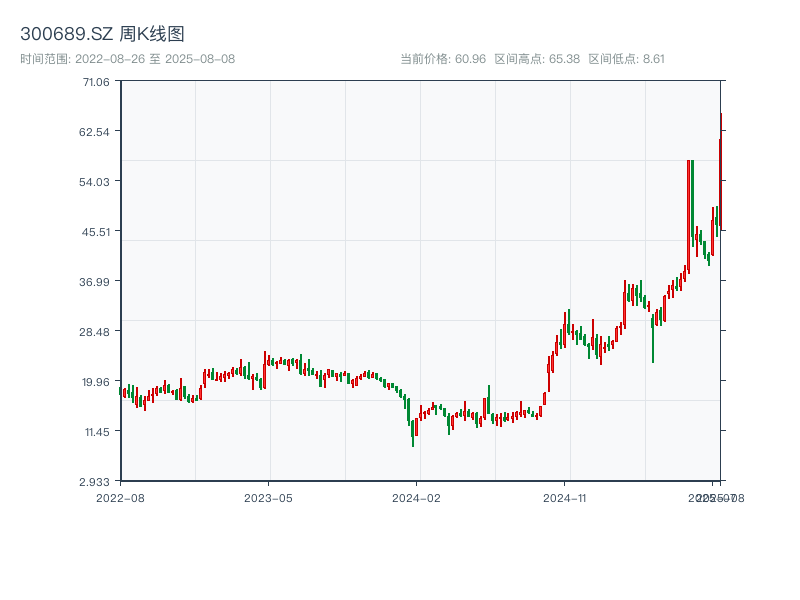Click the 2024-02 x-axis date label

tap(418, 497)
